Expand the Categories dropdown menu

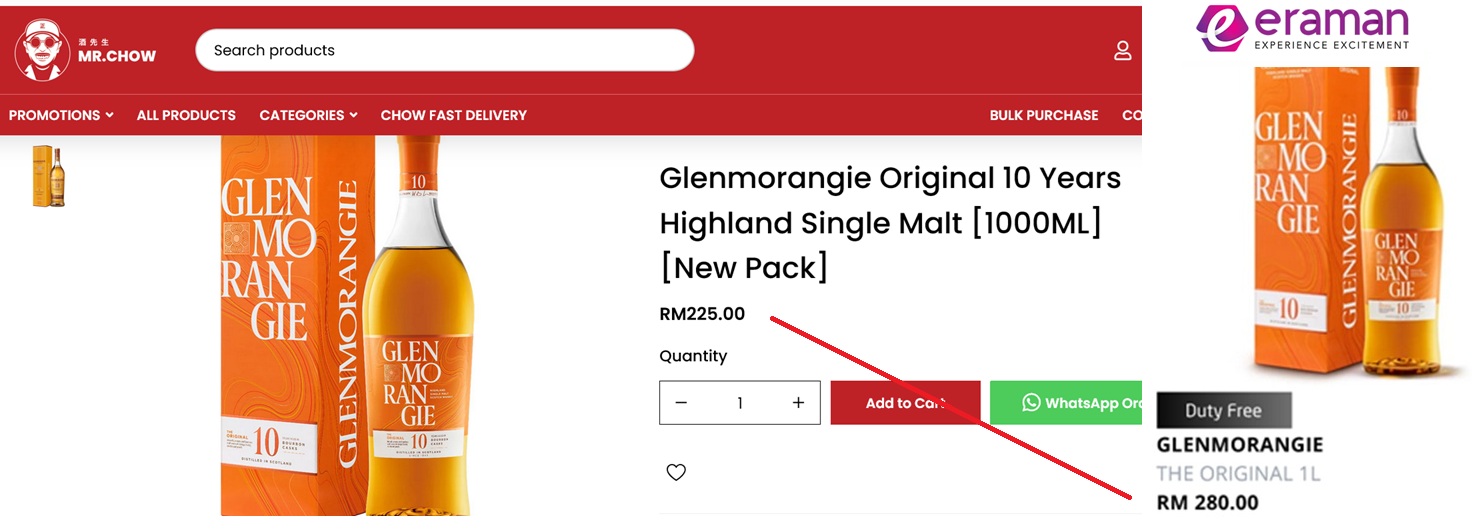click(308, 115)
